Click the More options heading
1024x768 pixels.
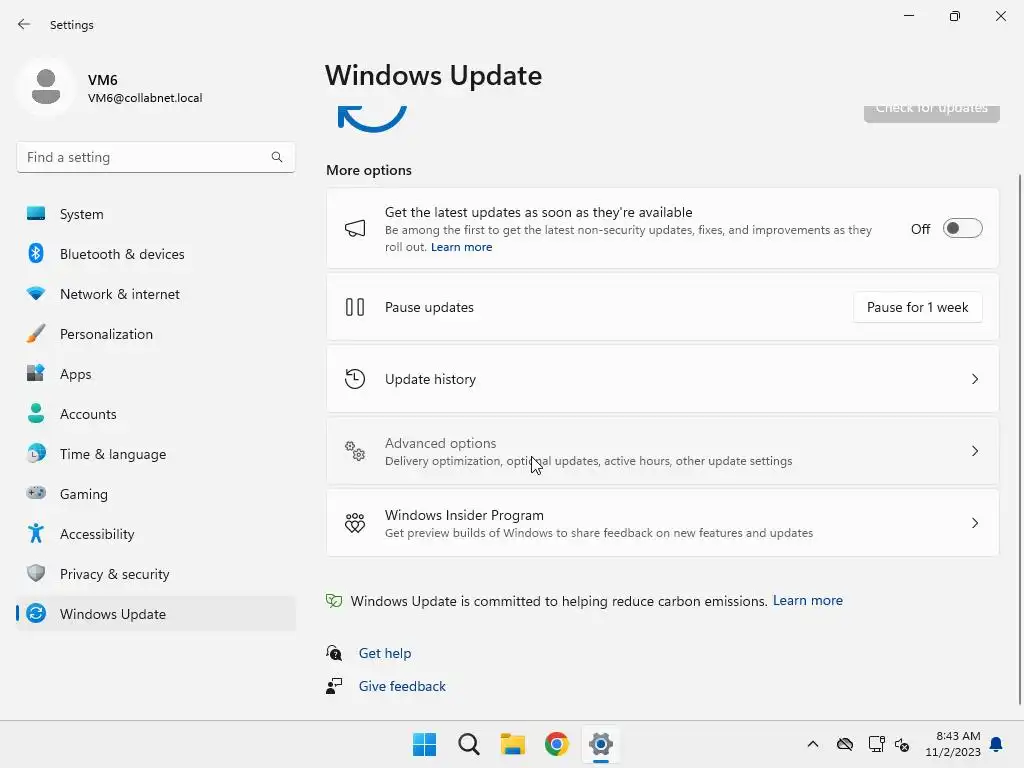pos(369,170)
